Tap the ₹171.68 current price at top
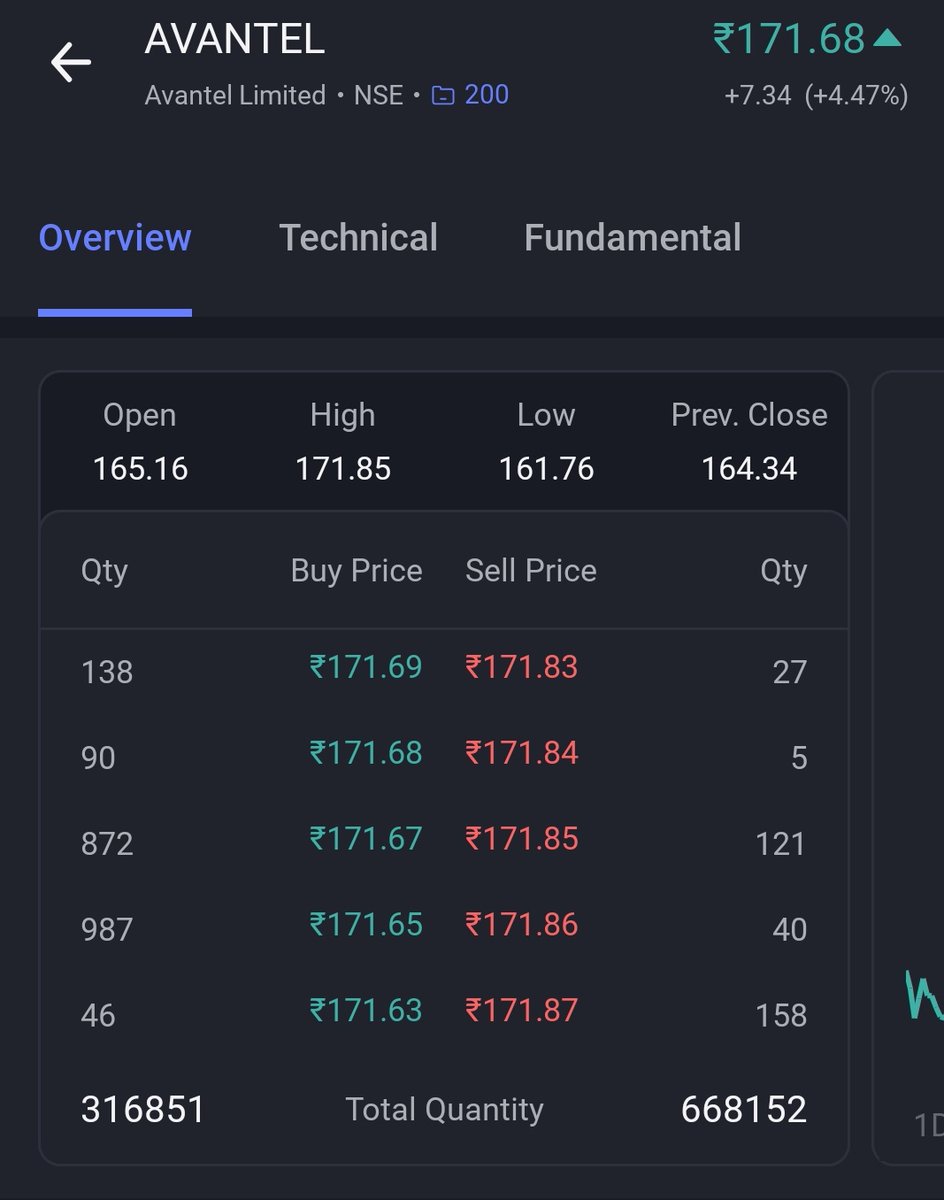Screen dimensions: 944x1200 coord(789,39)
